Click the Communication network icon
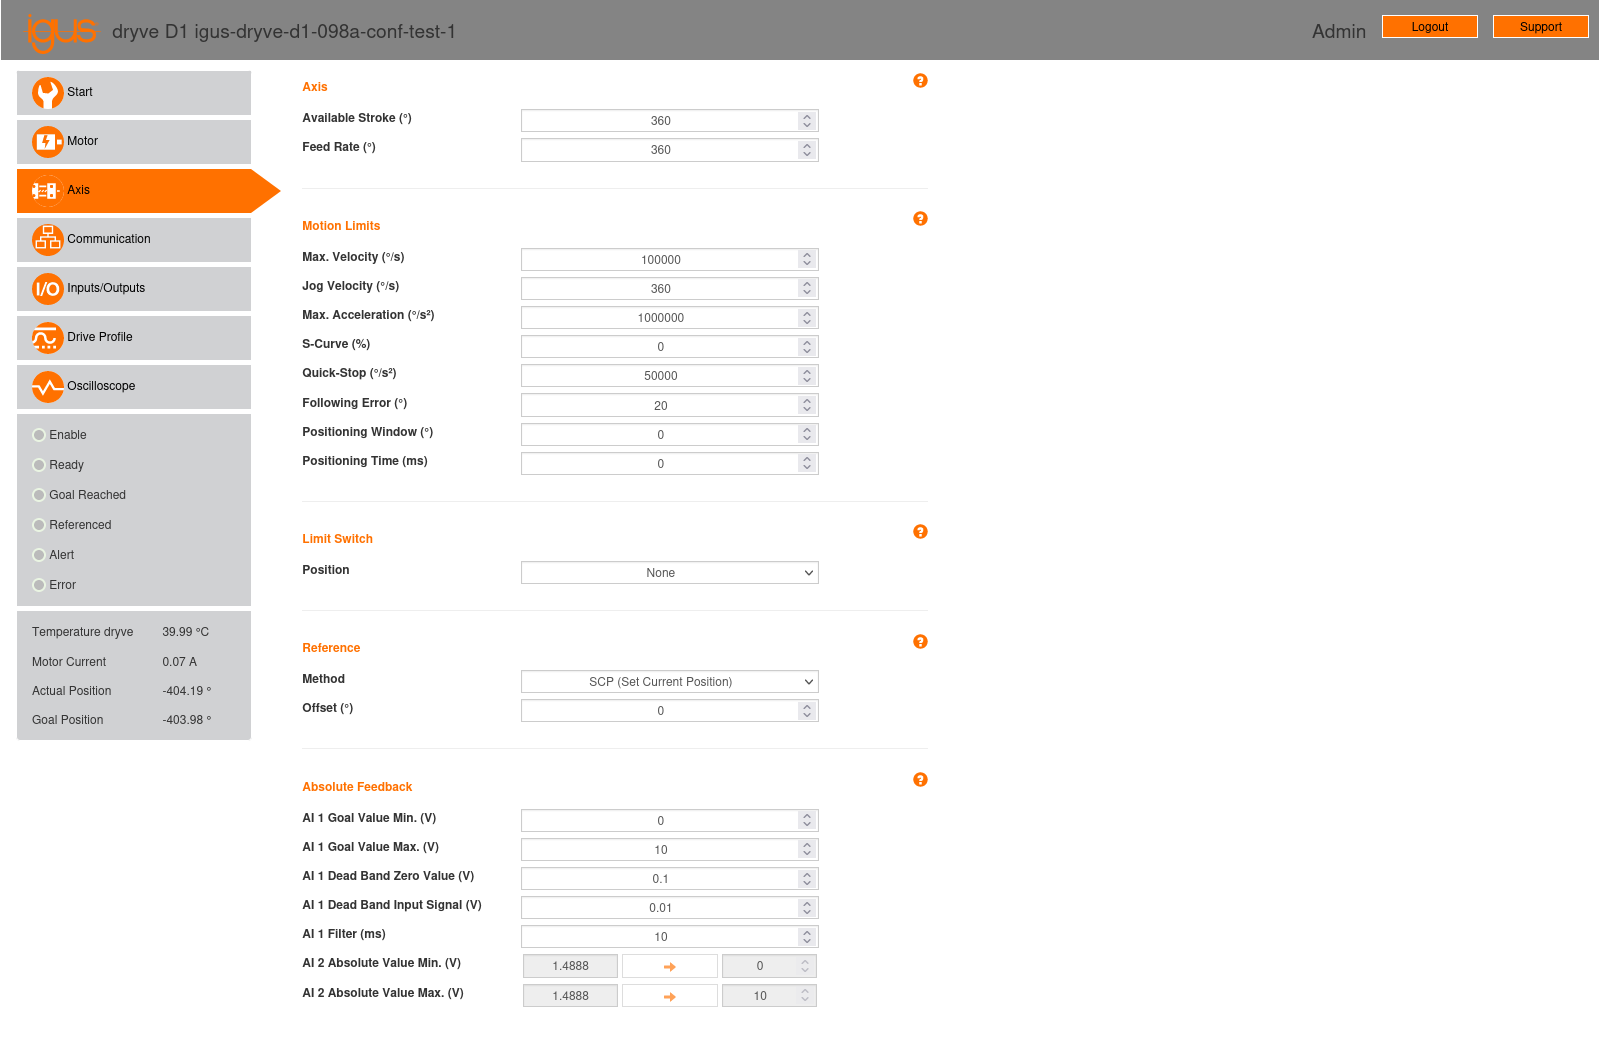 [x=47, y=240]
